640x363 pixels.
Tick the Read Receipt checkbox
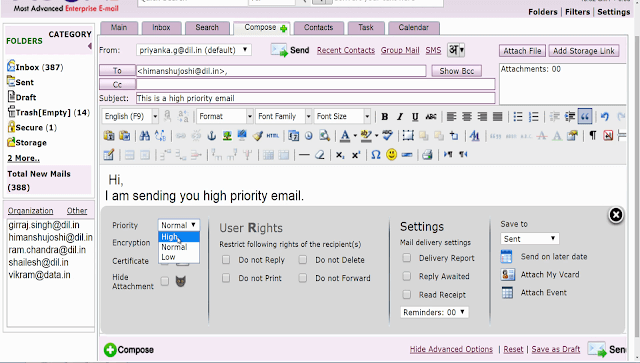pyautogui.click(x=407, y=294)
